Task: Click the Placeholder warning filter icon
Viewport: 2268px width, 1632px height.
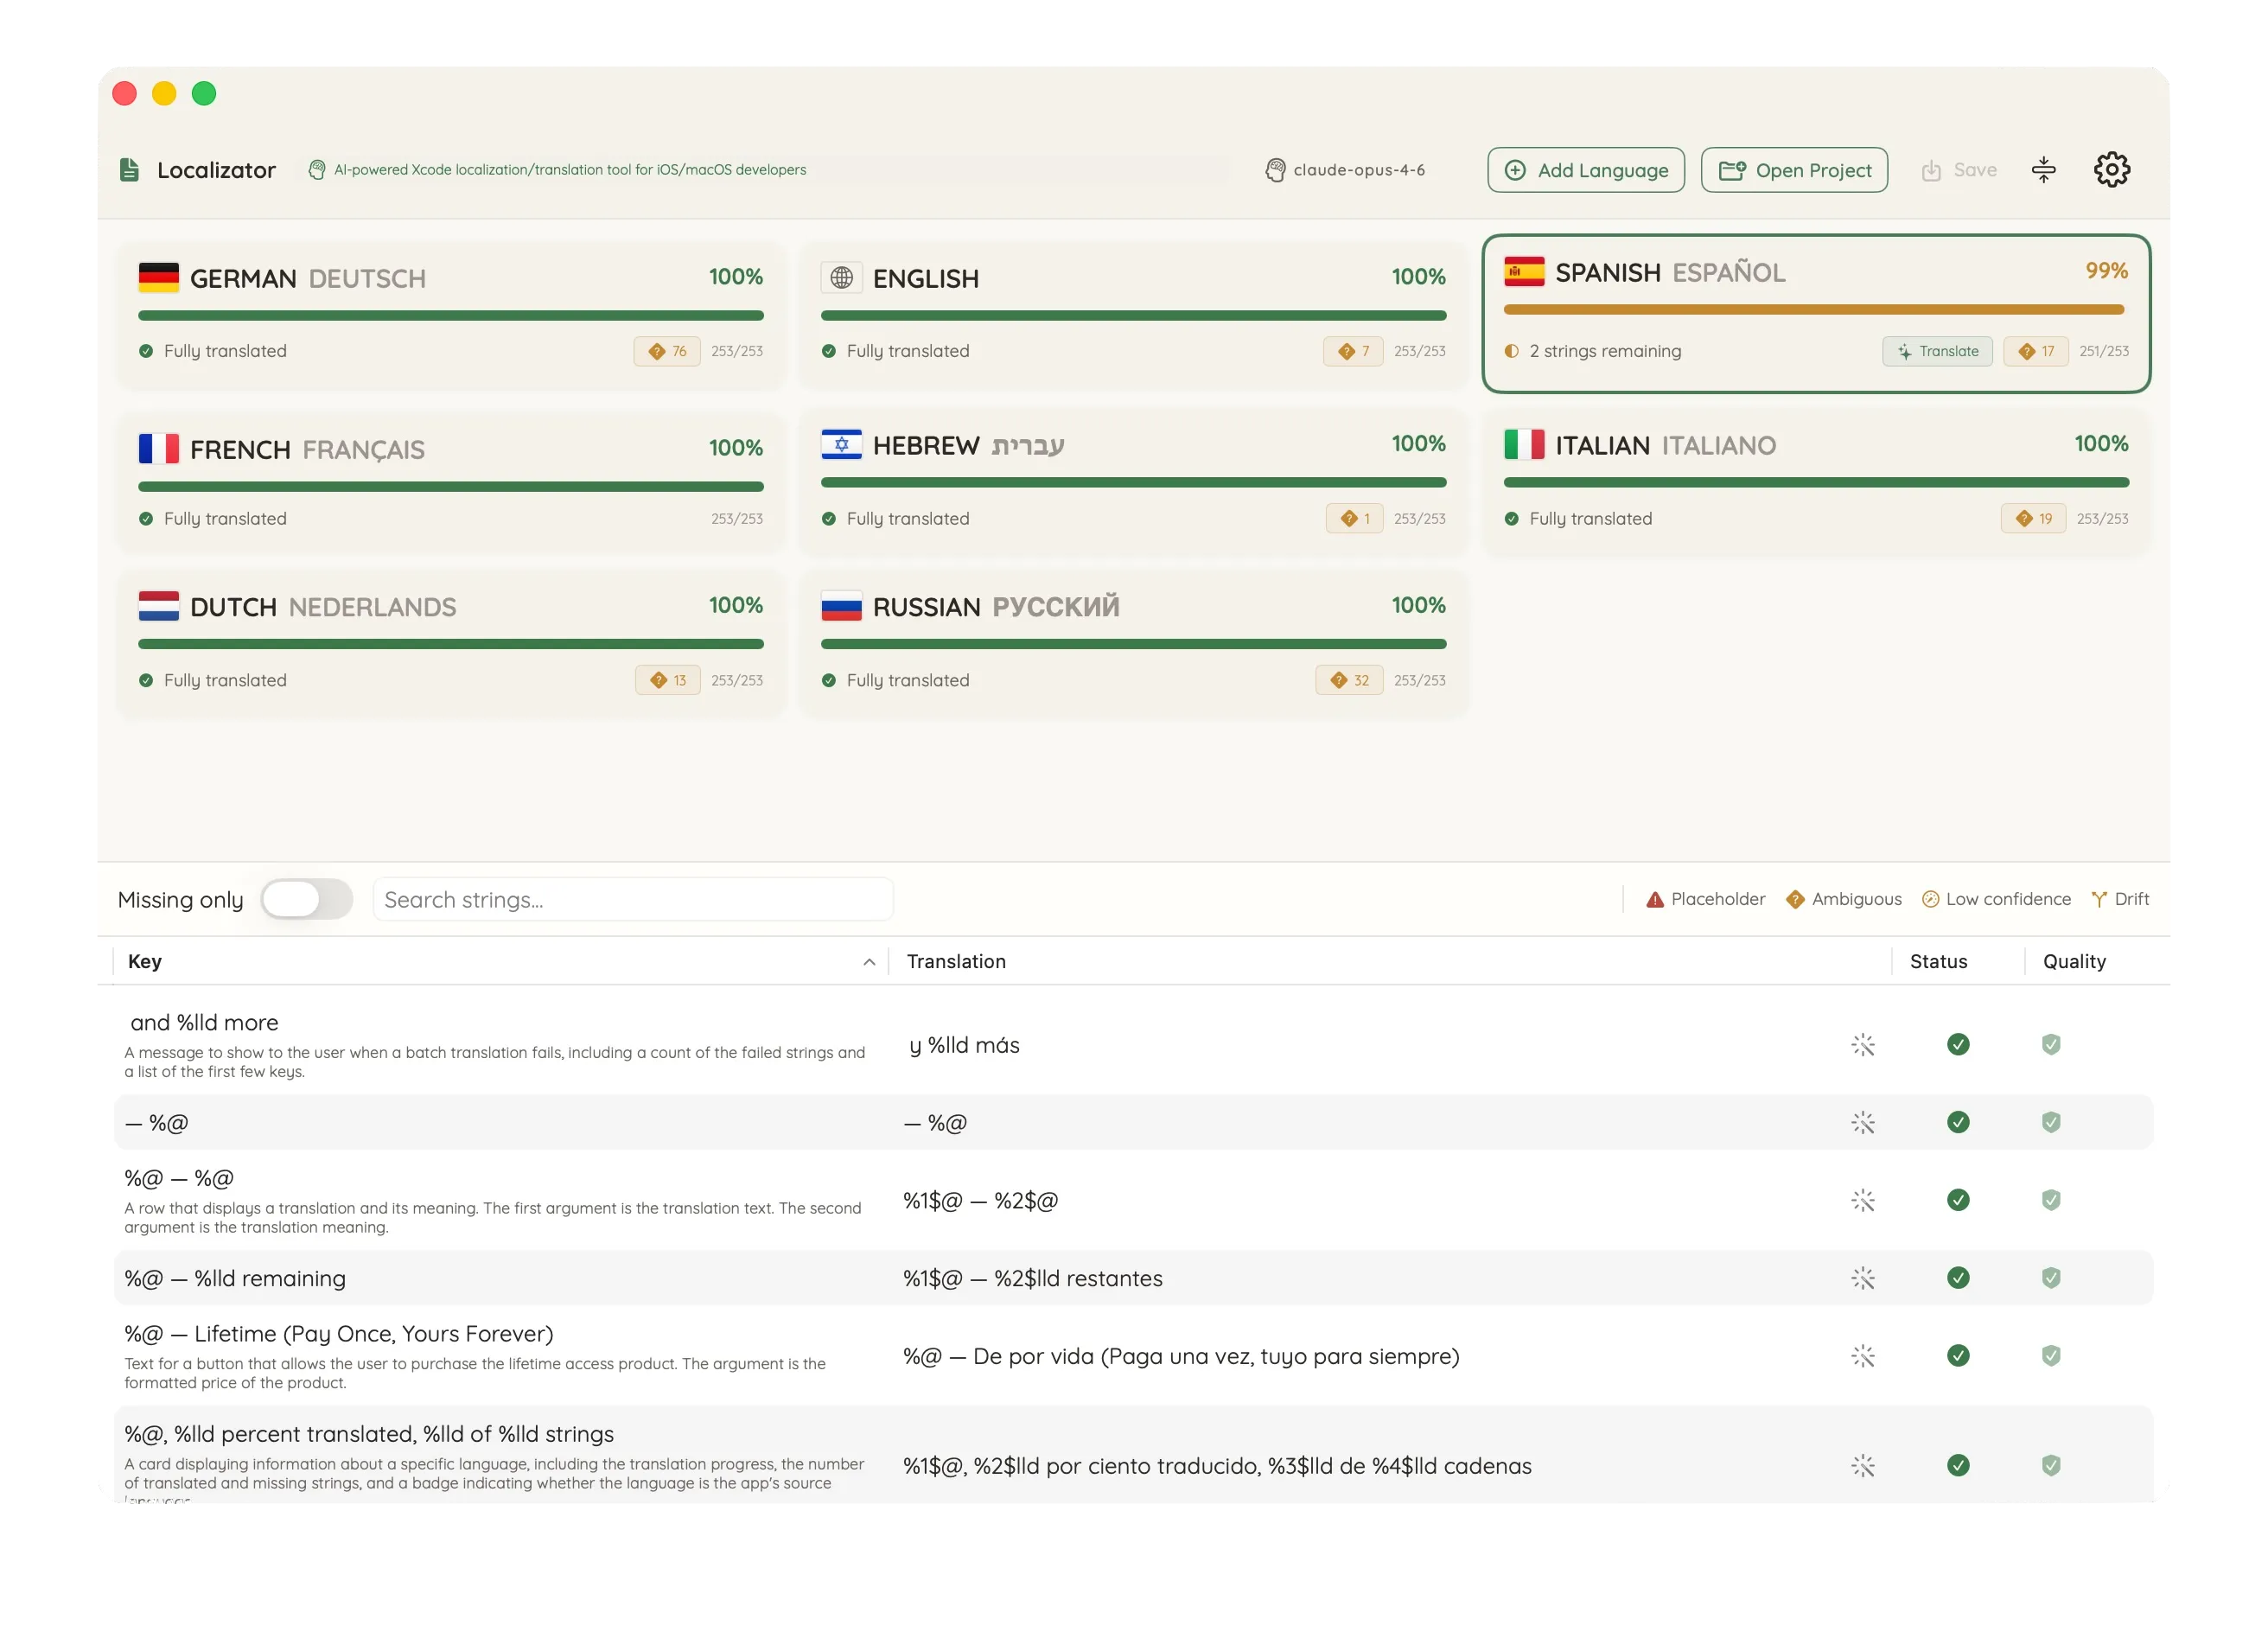Action: 1655,899
